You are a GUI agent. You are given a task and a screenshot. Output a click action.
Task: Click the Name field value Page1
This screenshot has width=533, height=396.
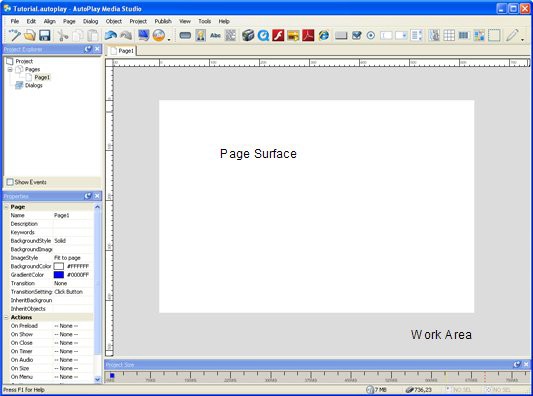pyautogui.click(x=73, y=215)
